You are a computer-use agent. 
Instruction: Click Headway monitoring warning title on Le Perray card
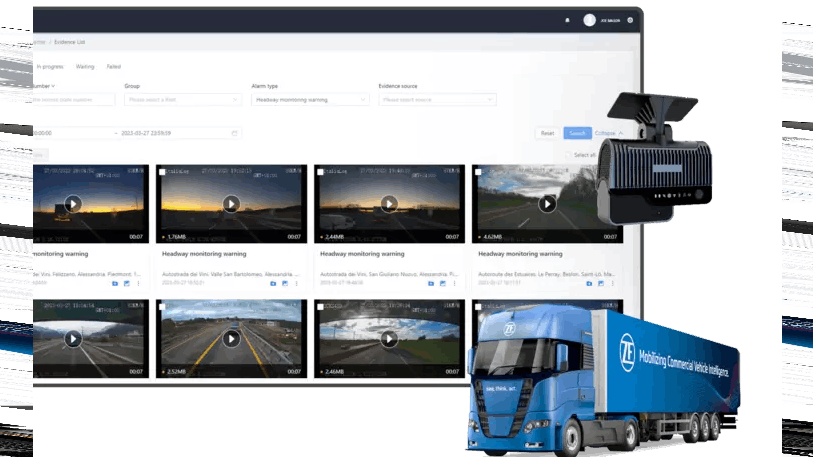520,254
